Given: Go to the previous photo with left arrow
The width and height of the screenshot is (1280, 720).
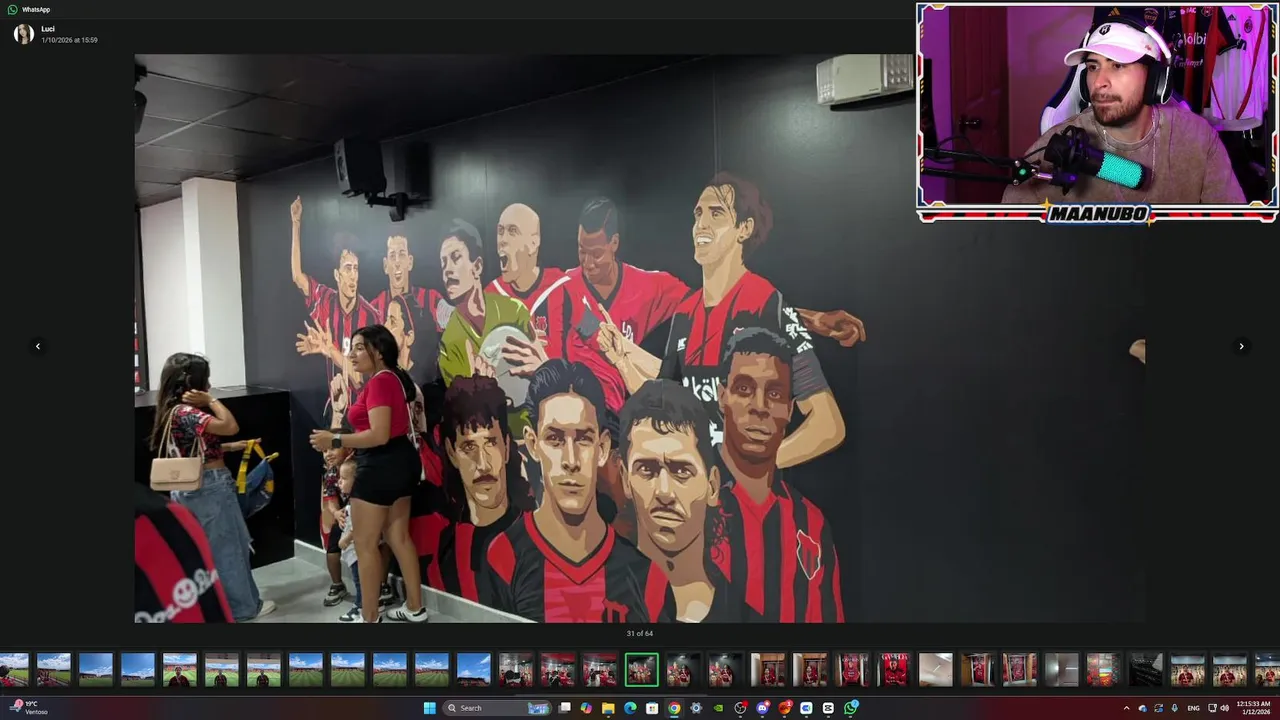Looking at the screenshot, I should 38,346.
